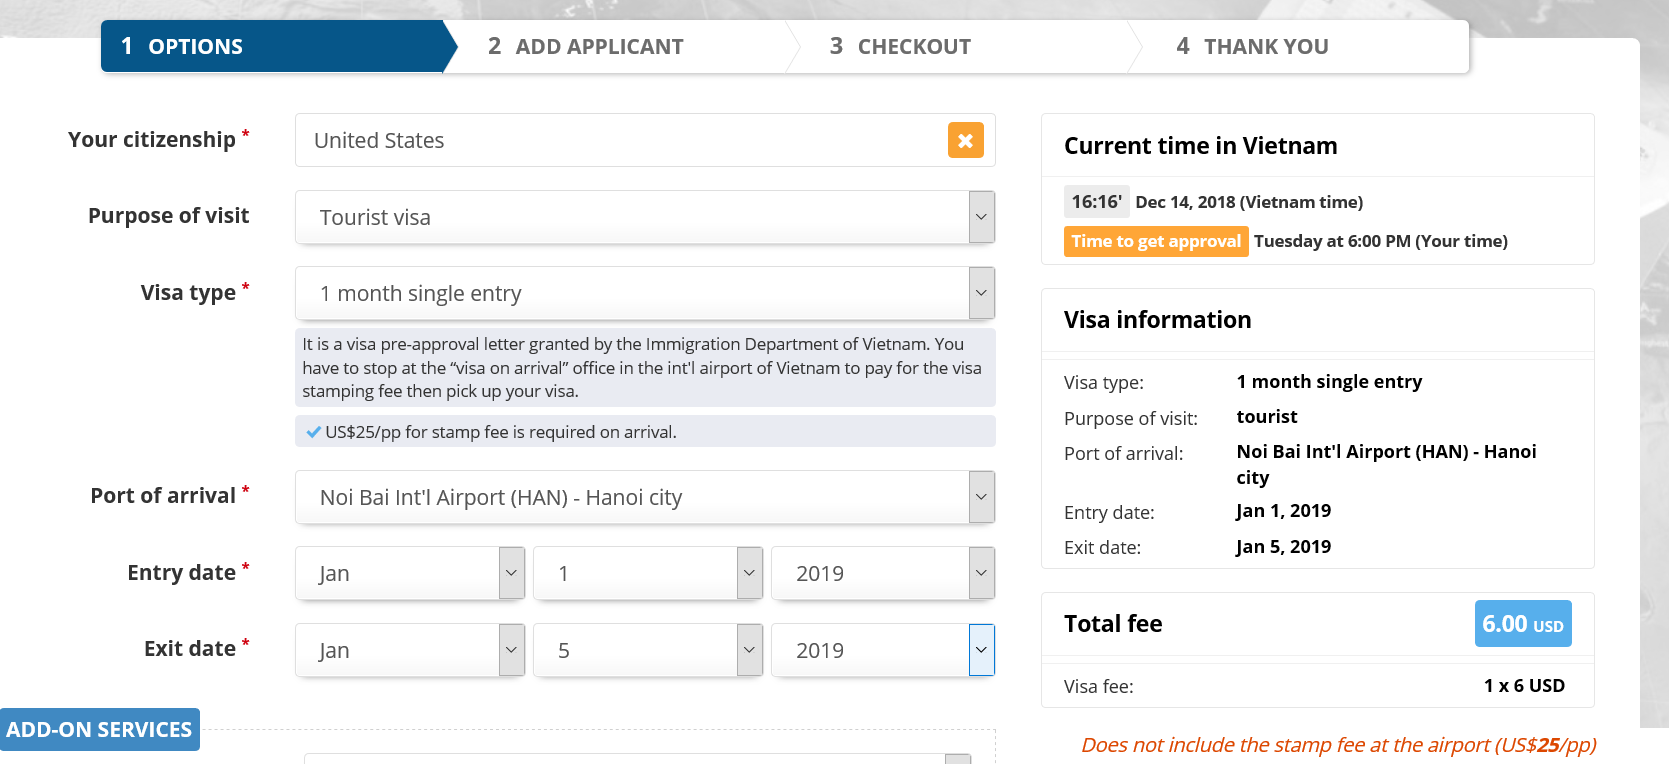1669x764 pixels.
Task: Click the 16:16 Vietnam time display
Action: tap(1096, 202)
